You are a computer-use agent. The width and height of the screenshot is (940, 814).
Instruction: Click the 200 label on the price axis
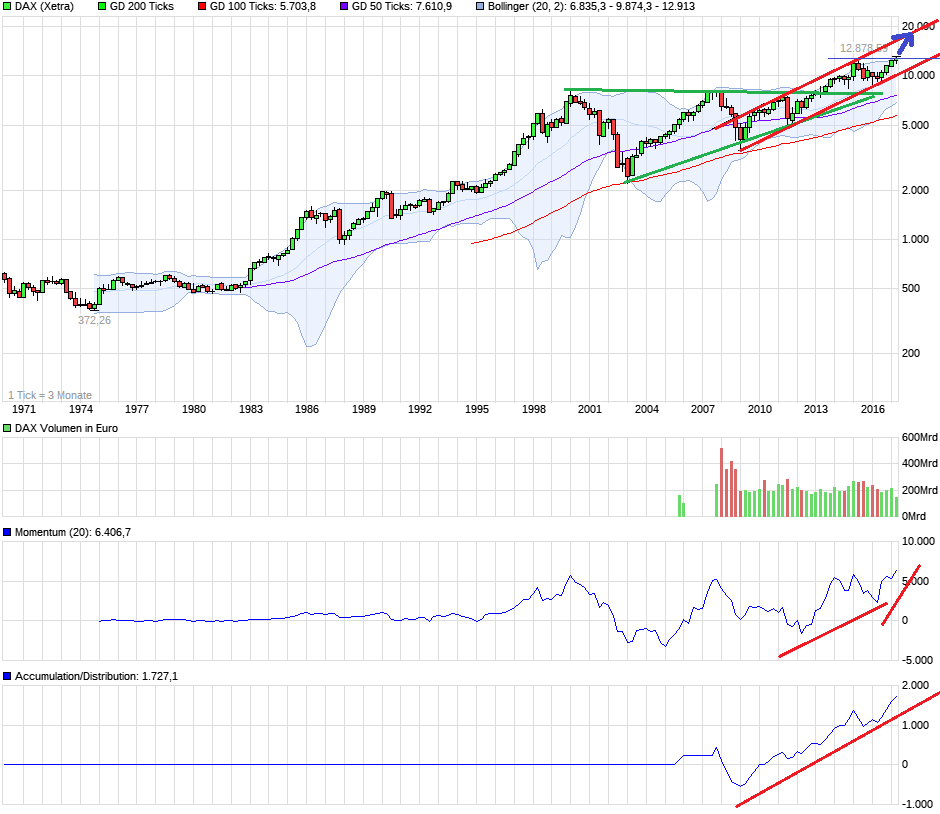(911, 353)
